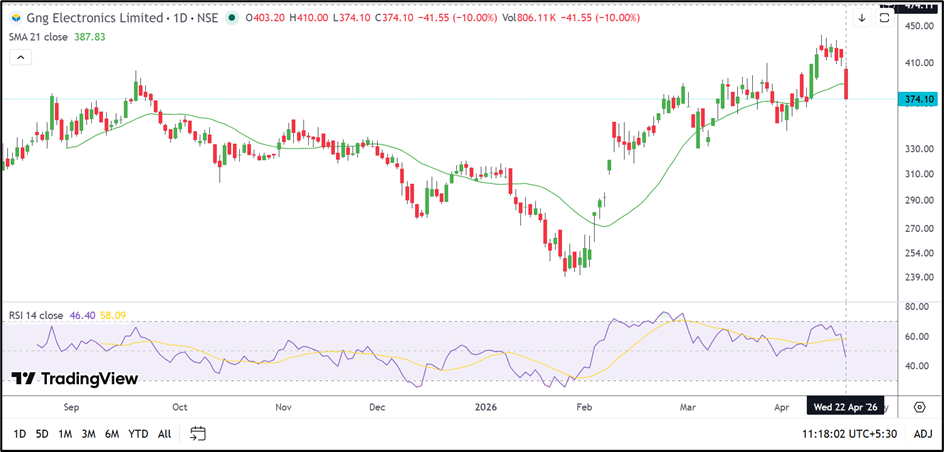Open chart settings gear icon
The image size is (944, 452).
(x=919, y=407)
